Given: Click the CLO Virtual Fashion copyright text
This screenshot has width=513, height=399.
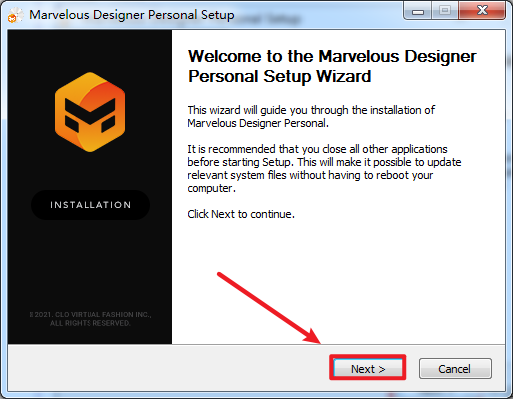Looking at the screenshot, I should [x=90, y=319].
